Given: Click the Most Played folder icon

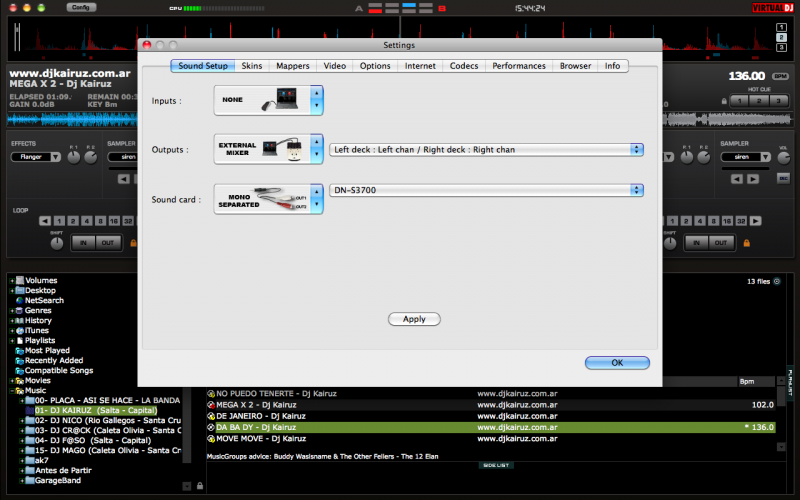Looking at the screenshot, I should [19, 351].
